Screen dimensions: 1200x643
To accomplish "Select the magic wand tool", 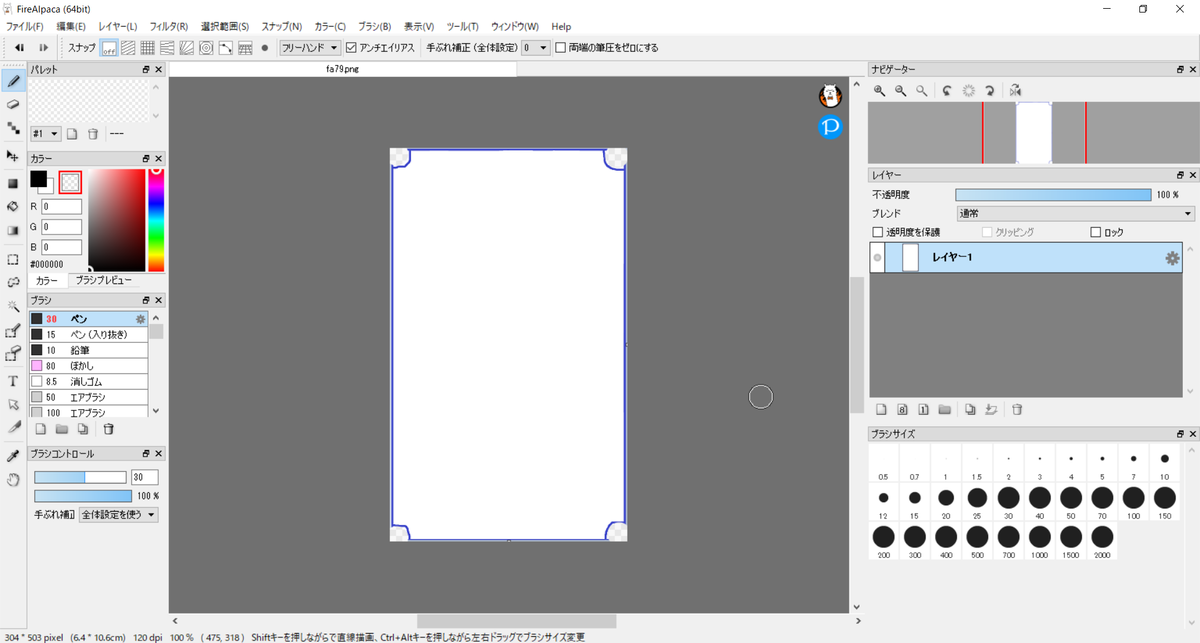I will tap(13, 306).
